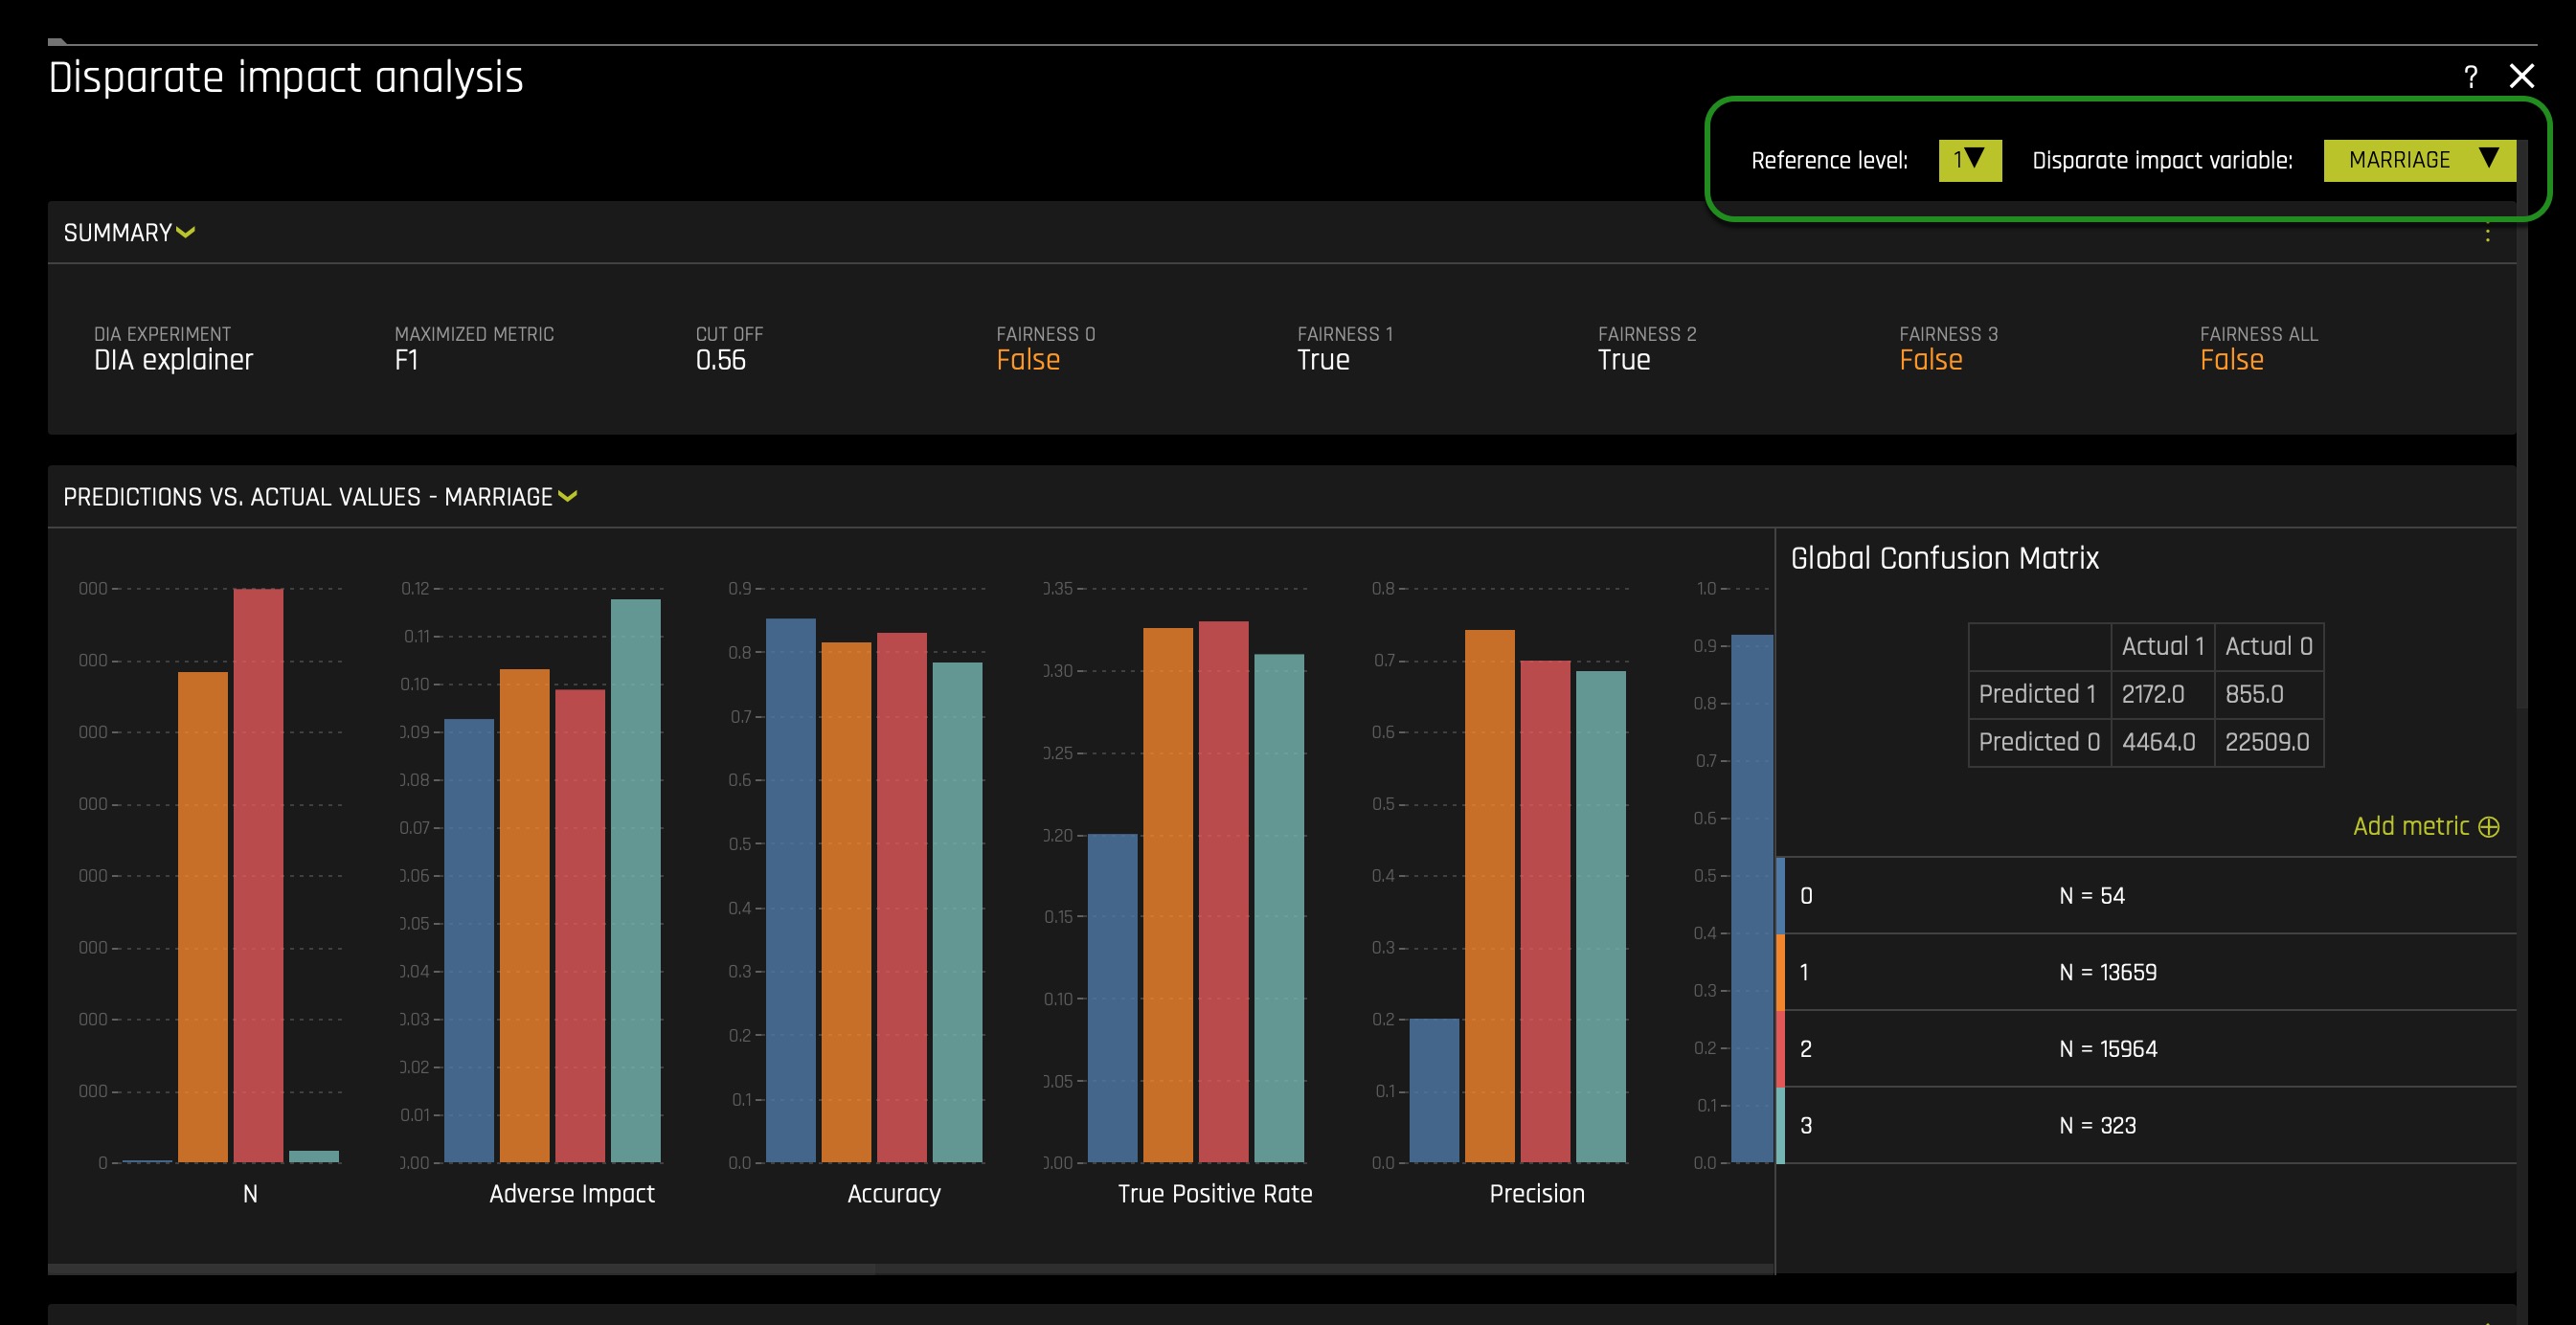This screenshot has width=2576, height=1325.
Task: Click the Predicted 1 row header
Action: tap(2039, 694)
